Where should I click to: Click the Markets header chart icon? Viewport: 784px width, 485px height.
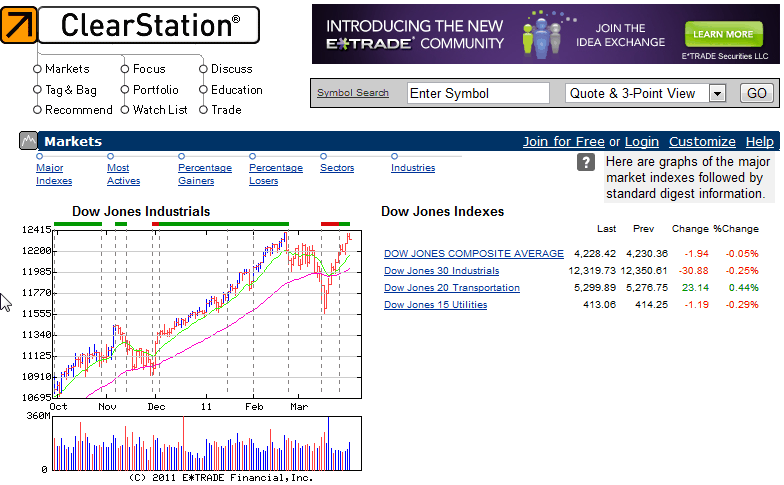click(28, 141)
